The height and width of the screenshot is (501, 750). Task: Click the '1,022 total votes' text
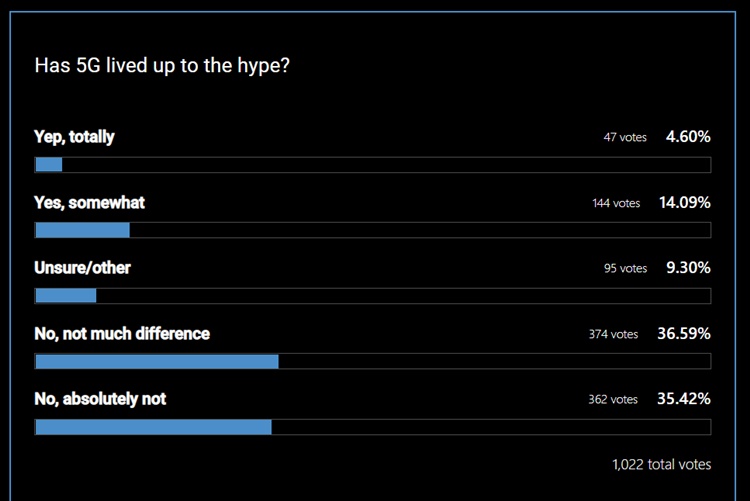(662, 465)
